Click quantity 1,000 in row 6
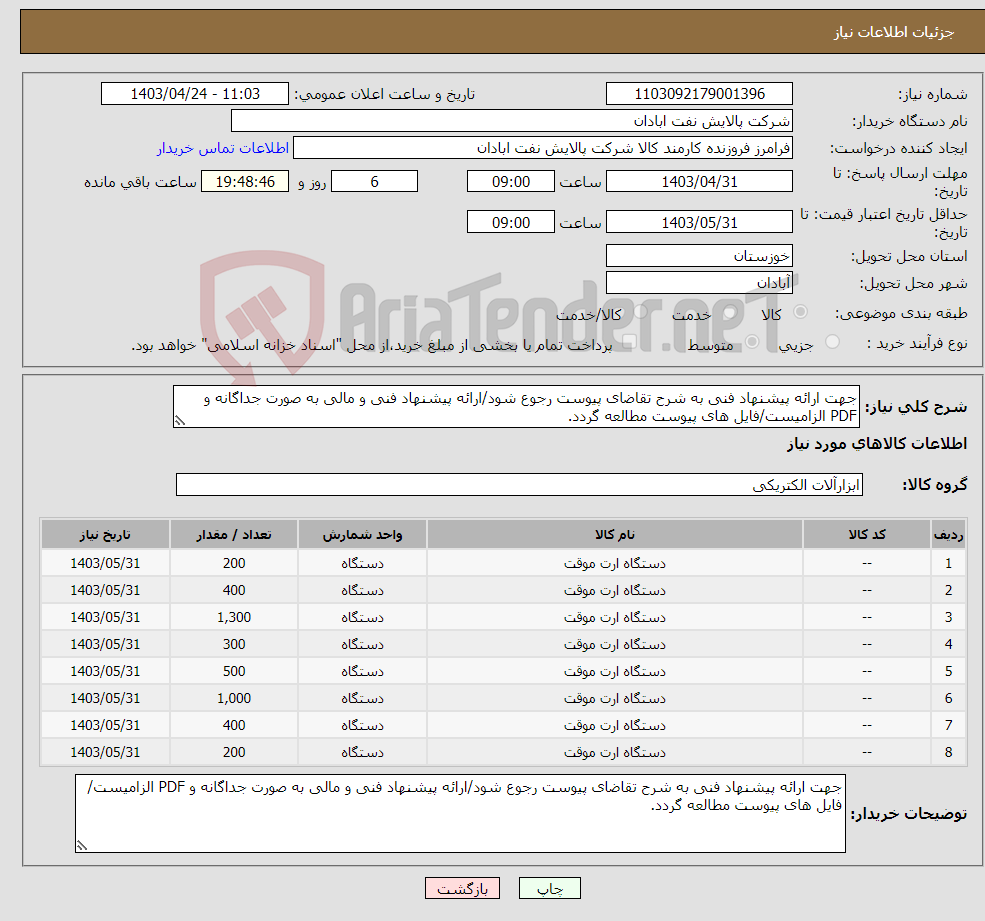 tap(234, 698)
